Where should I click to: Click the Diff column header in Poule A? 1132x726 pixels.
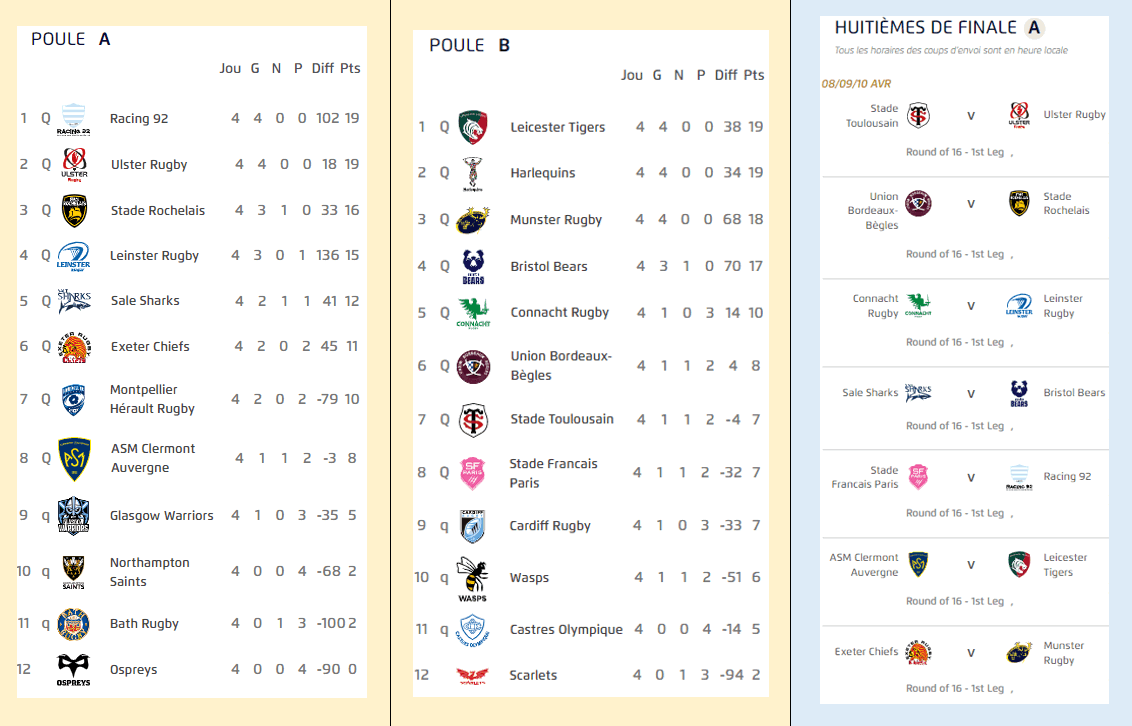coord(322,68)
